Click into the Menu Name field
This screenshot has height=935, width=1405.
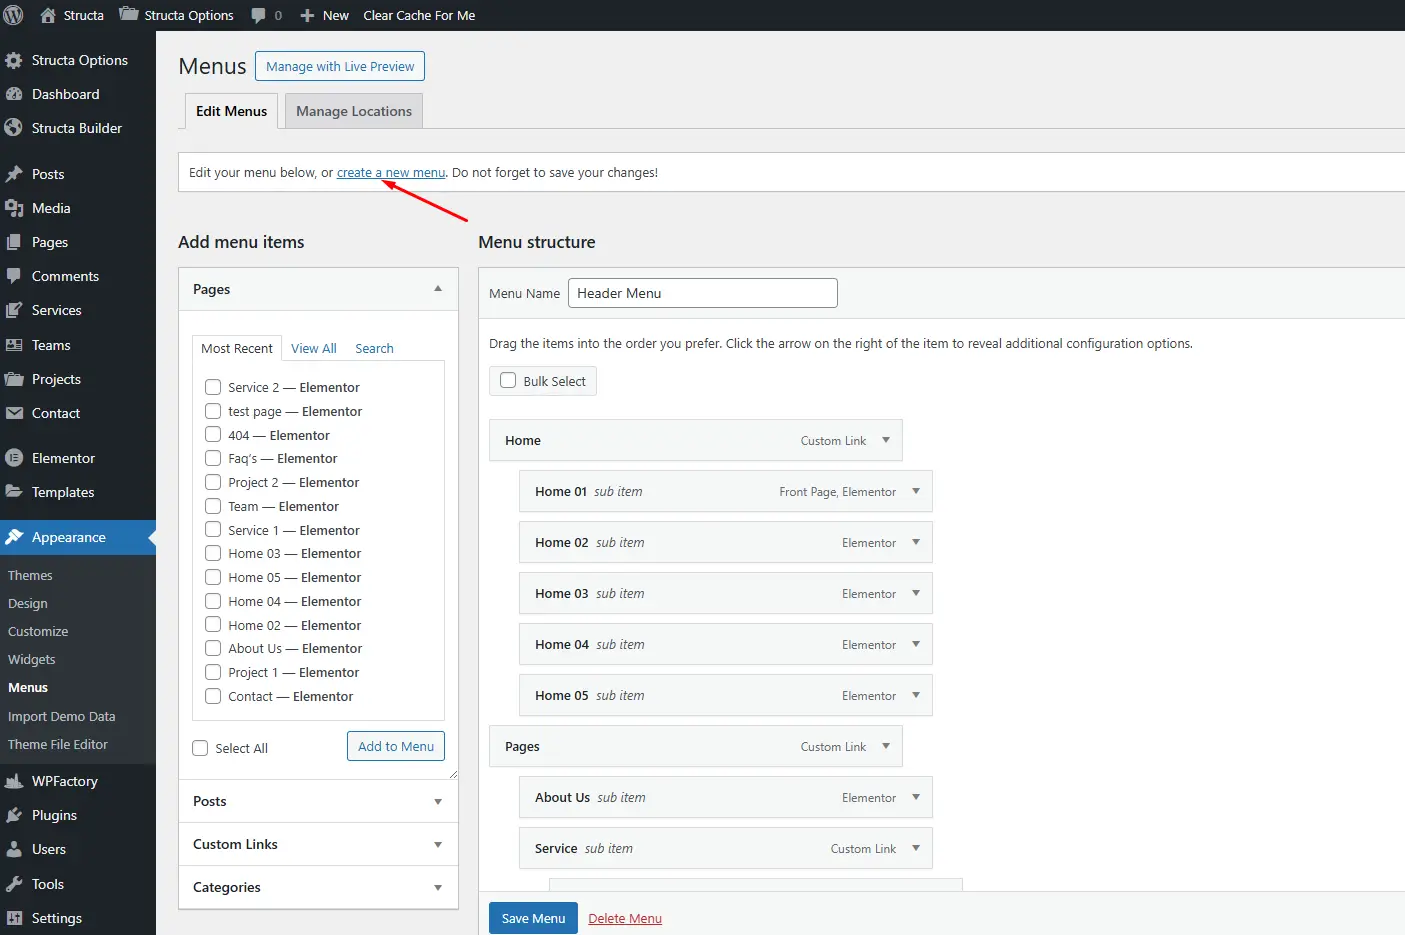pyautogui.click(x=703, y=293)
